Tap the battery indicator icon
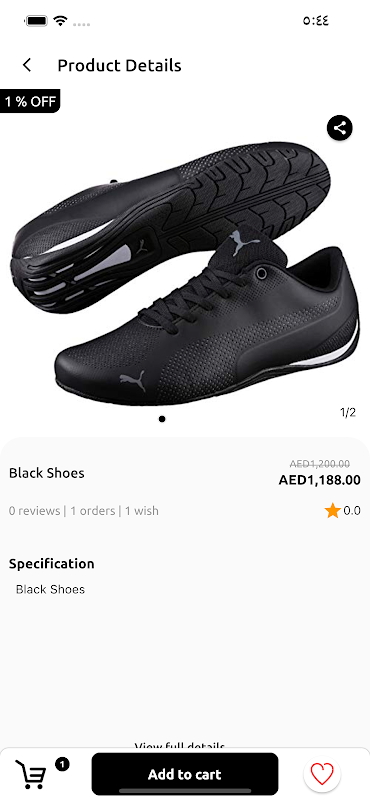This screenshot has width=370, height=800. click(36, 21)
